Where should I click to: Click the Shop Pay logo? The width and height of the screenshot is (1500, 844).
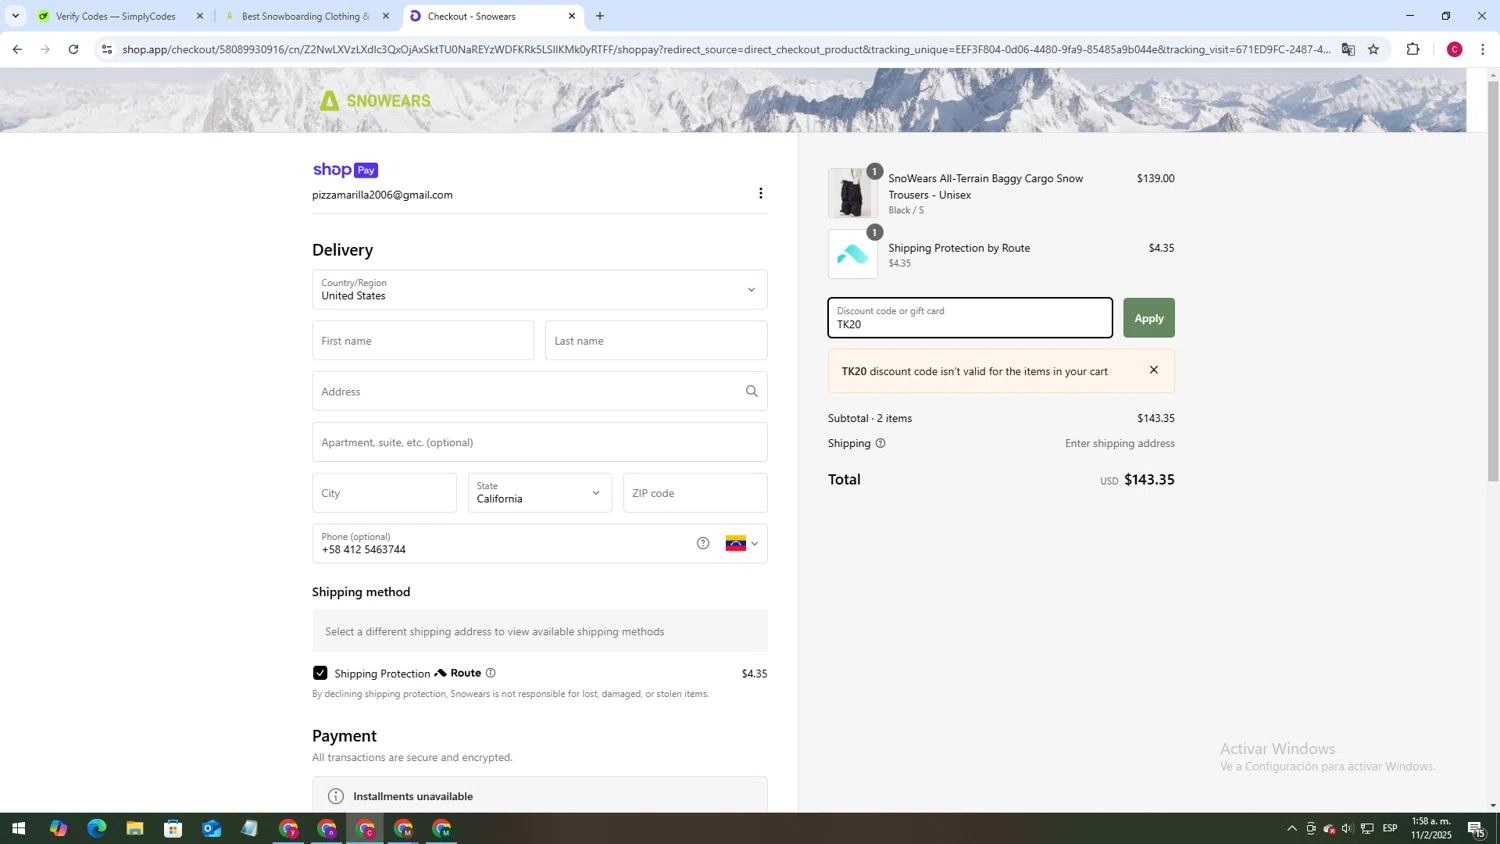pyautogui.click(x=345, y=170)
